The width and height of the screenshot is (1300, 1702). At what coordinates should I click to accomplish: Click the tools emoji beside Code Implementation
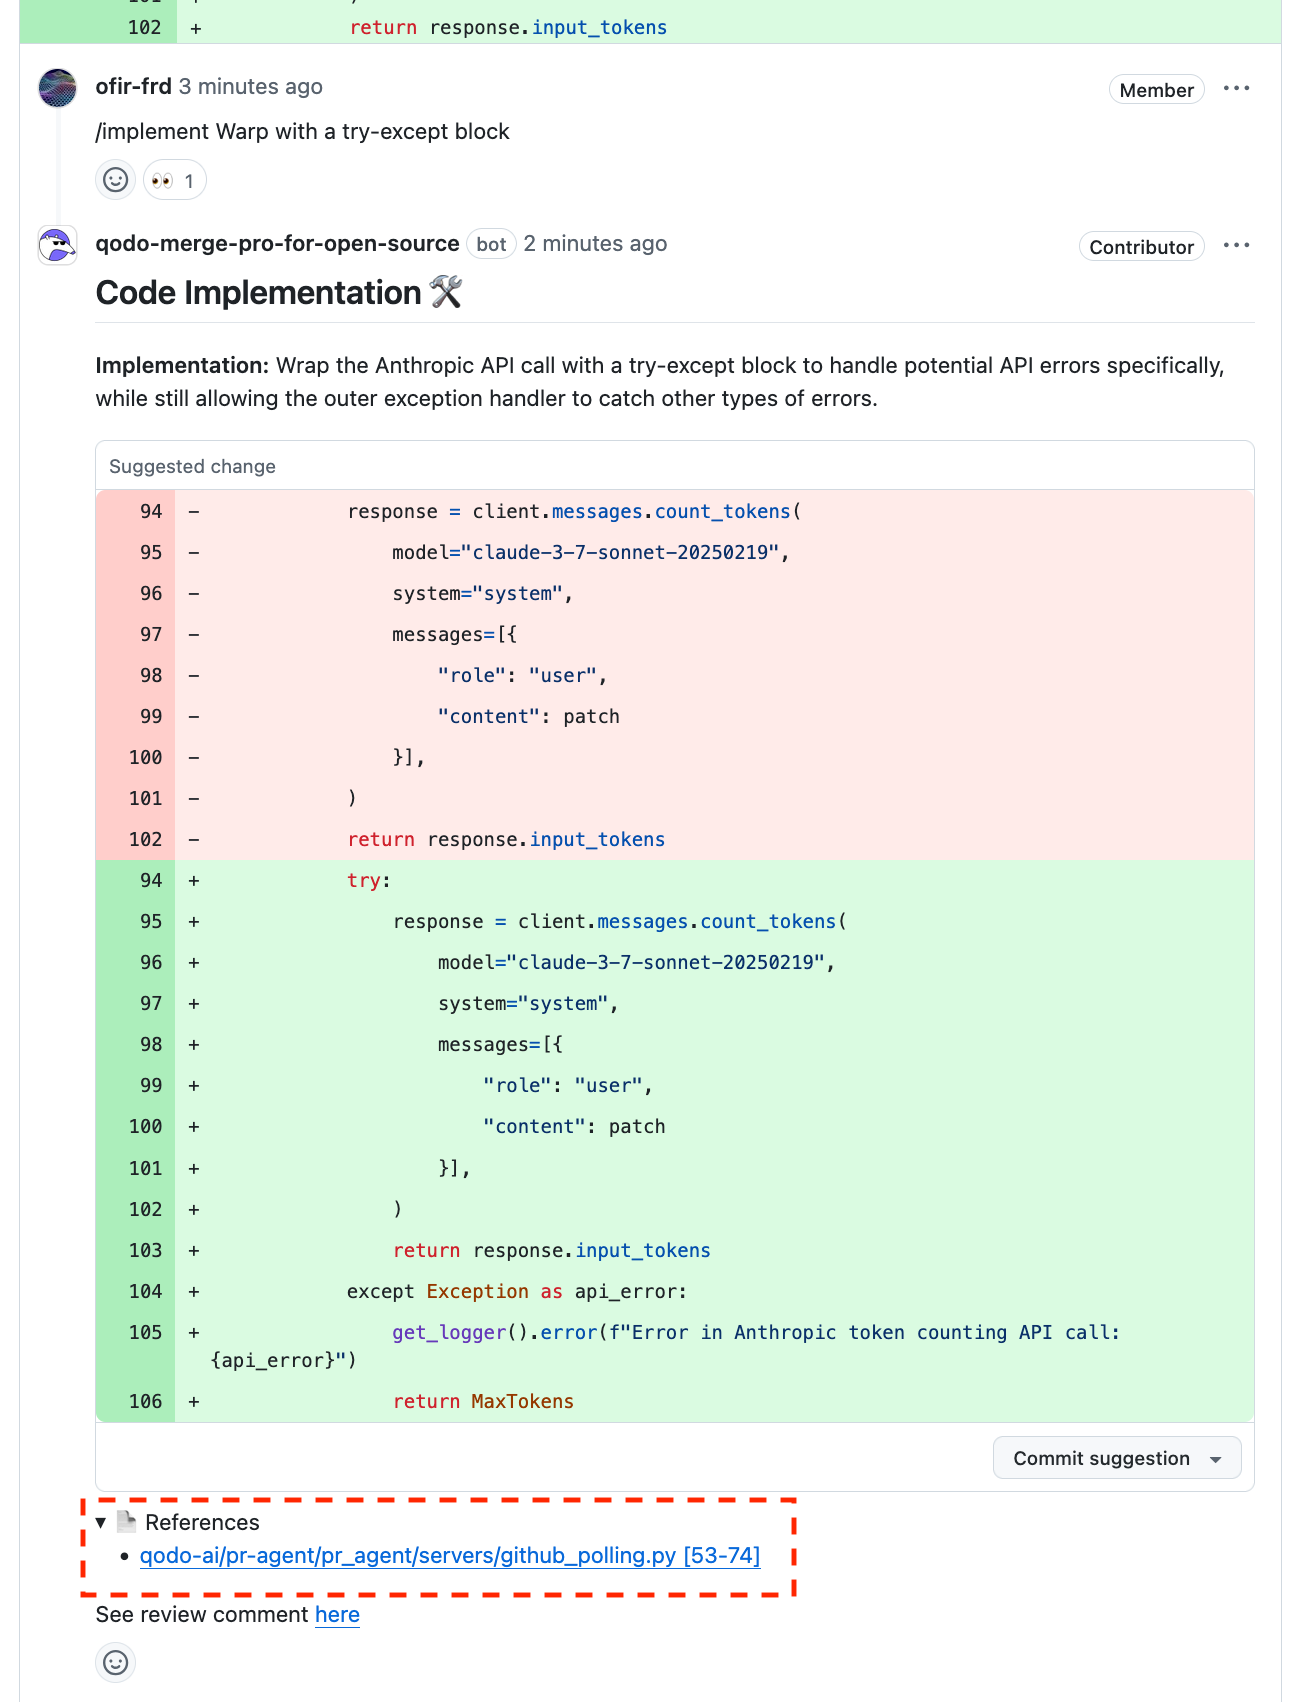click(x=446, y=293)
